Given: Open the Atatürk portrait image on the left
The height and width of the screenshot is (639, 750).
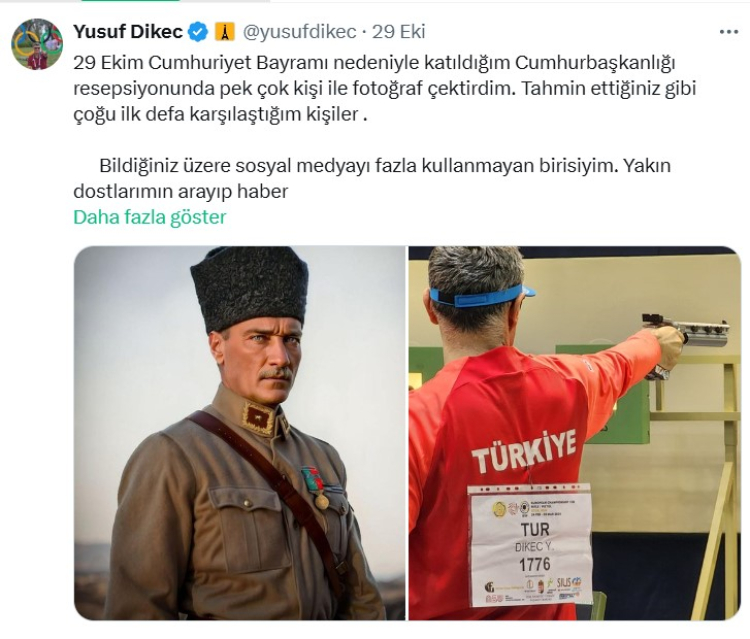Looking at the screenshot, I should pos(240,433).
